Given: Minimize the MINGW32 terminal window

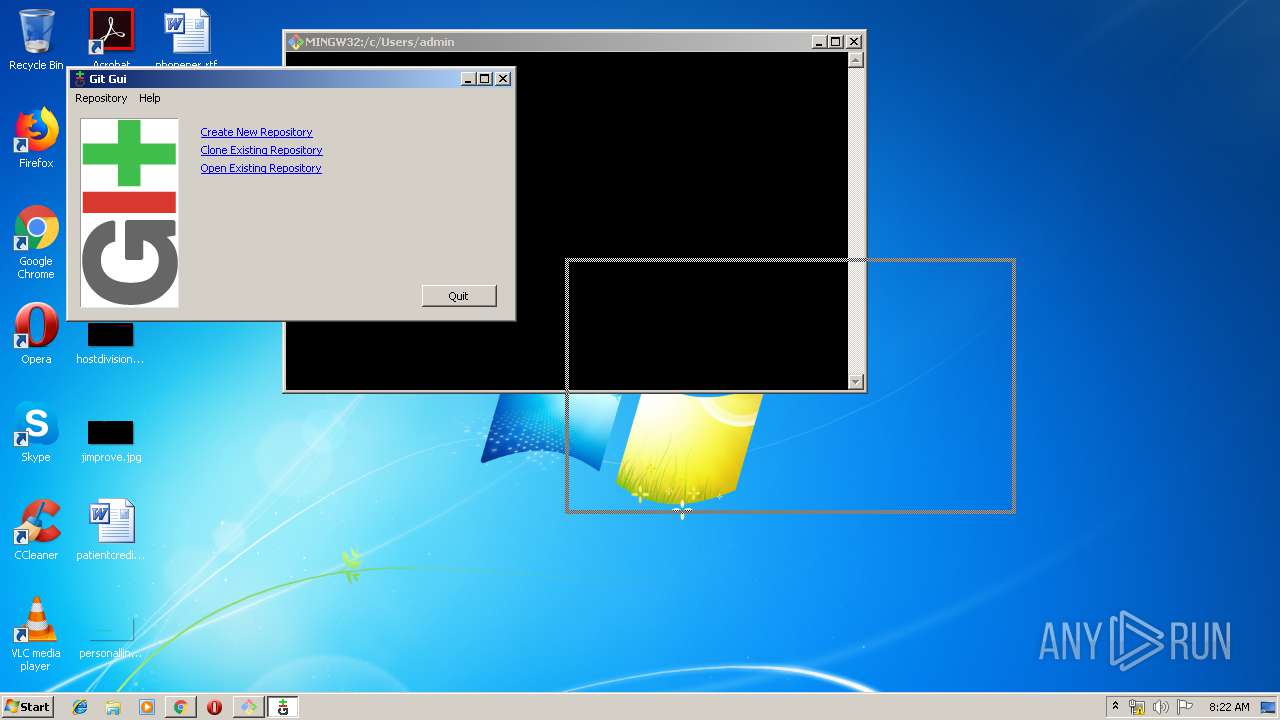Looking at the screenshot, I should 819,42.
